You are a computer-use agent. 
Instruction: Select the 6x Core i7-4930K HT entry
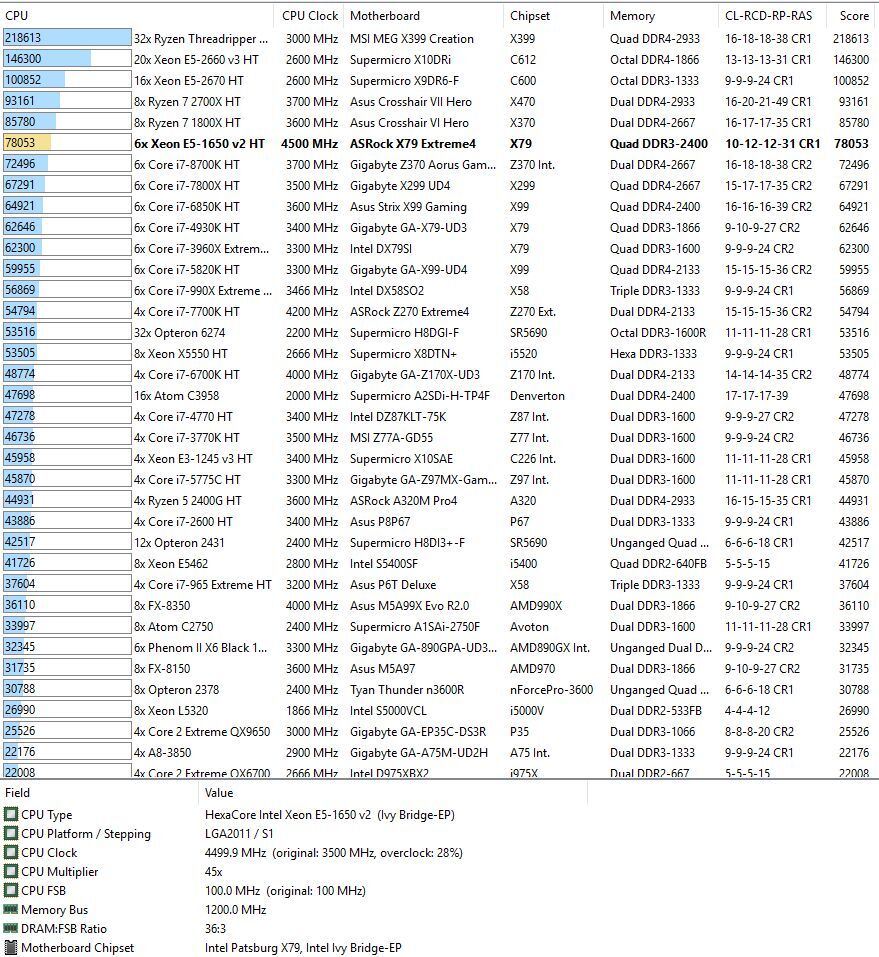click(x=187, y=228)
